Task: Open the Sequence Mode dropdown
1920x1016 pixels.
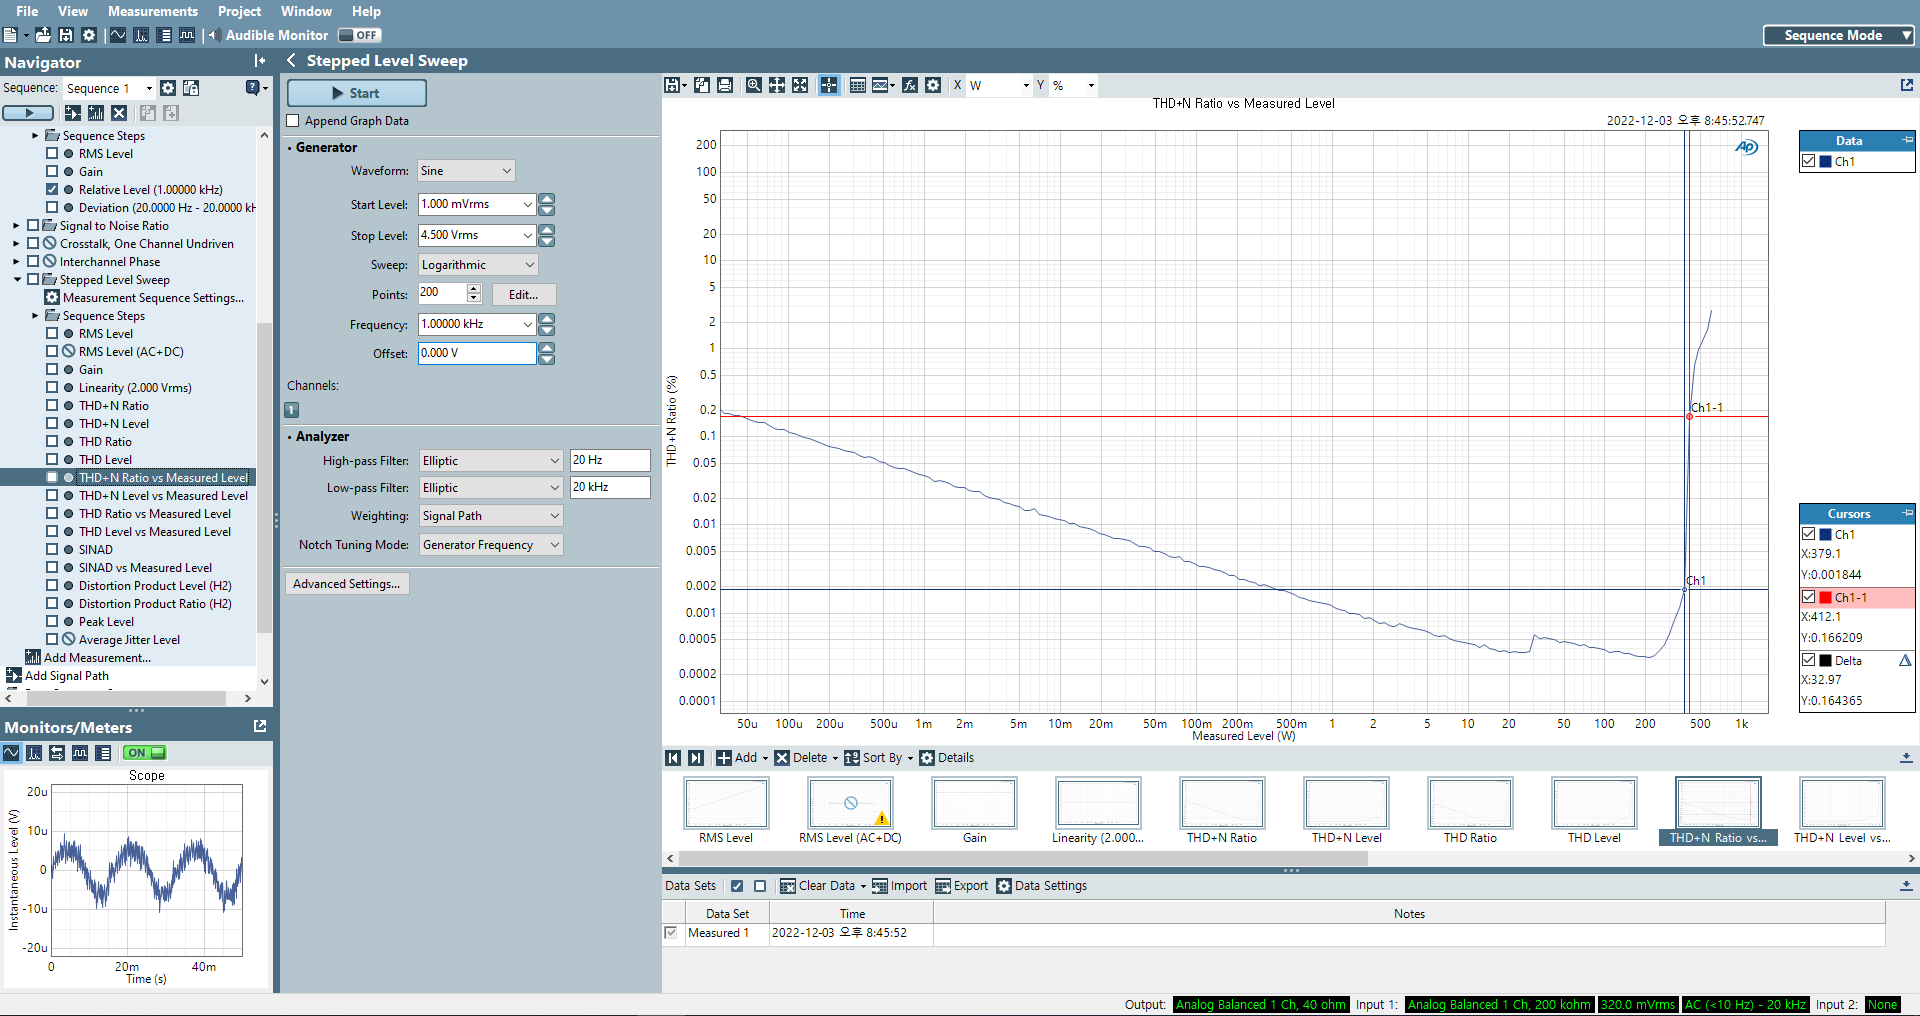Action: [1838, 35]
